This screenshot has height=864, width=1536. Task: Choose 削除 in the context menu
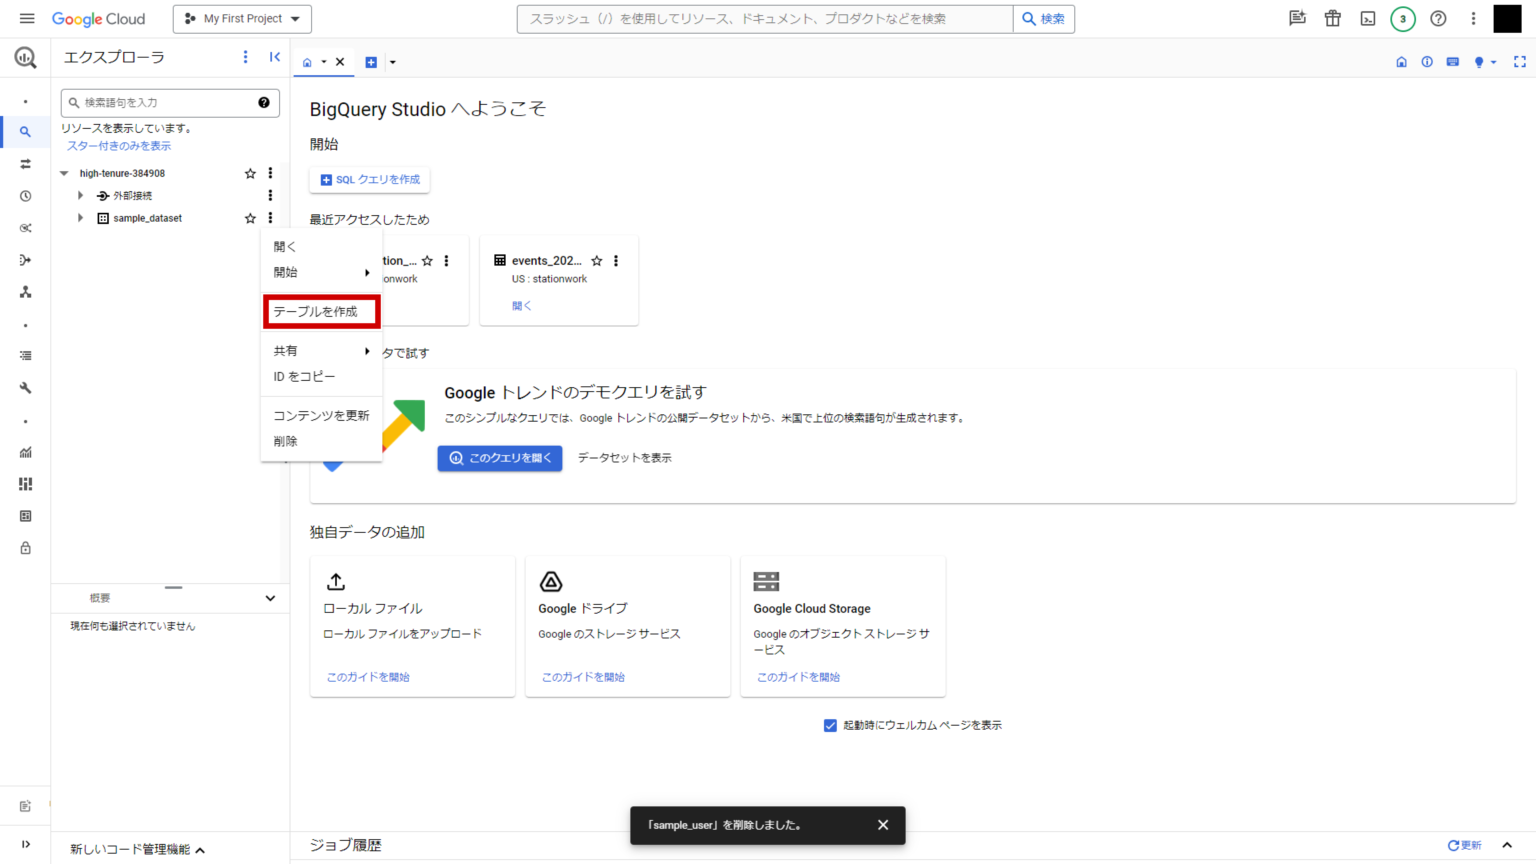(285, 440)
